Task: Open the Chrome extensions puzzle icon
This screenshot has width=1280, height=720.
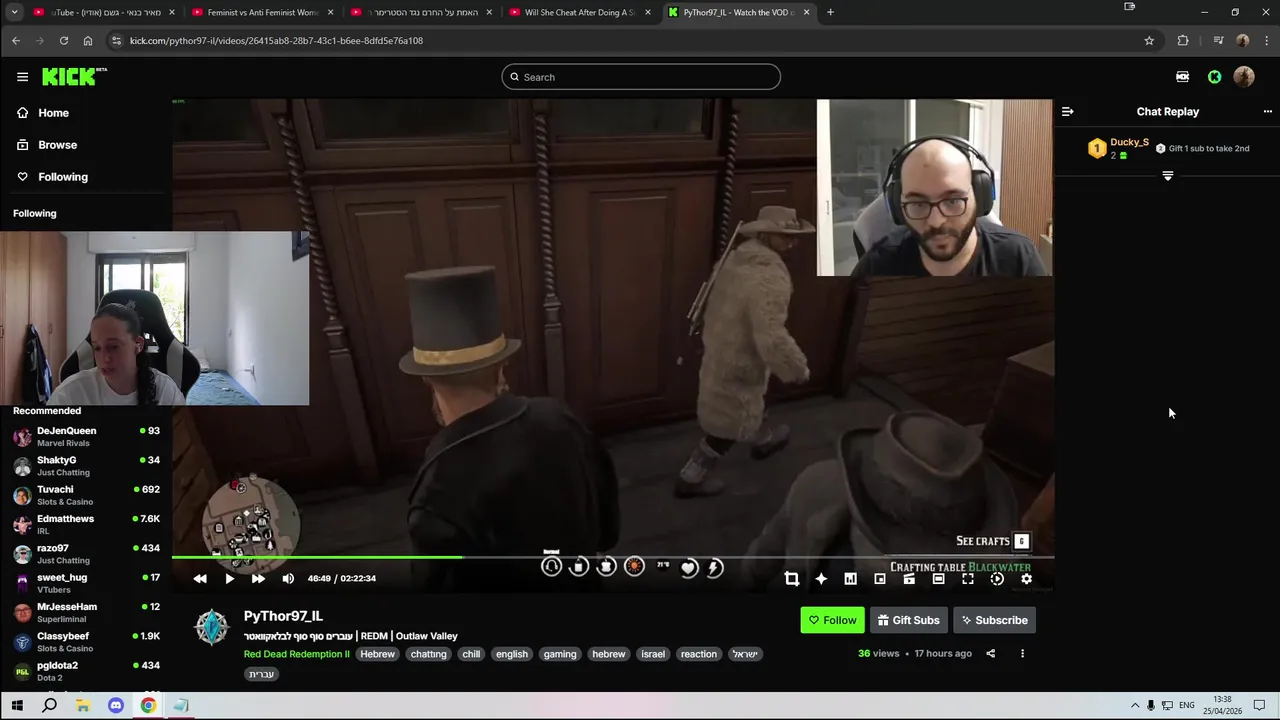Action: (1183, 41)
